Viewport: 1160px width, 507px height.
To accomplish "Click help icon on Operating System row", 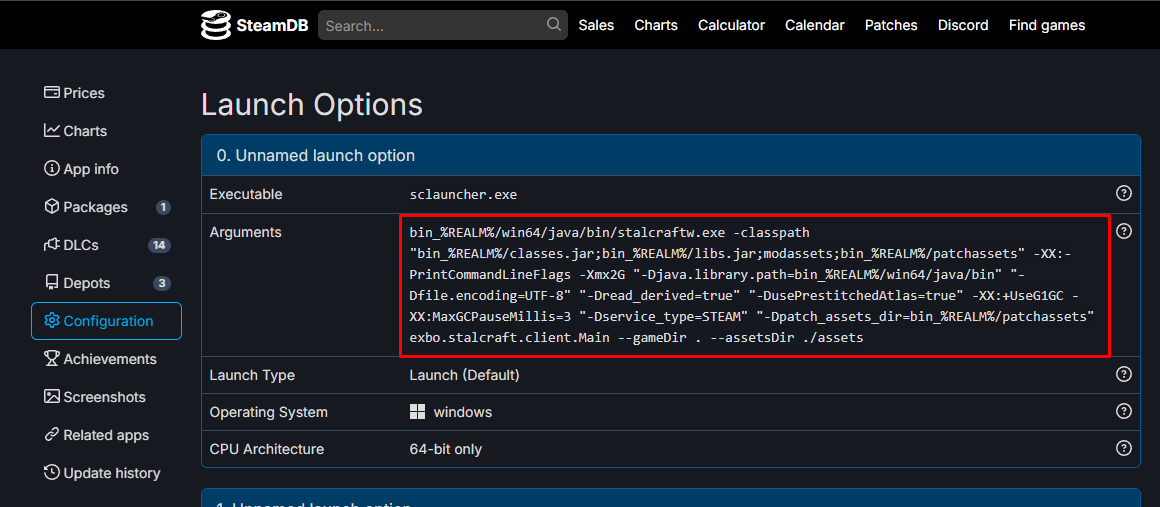I will click(x=1123, y=411).
